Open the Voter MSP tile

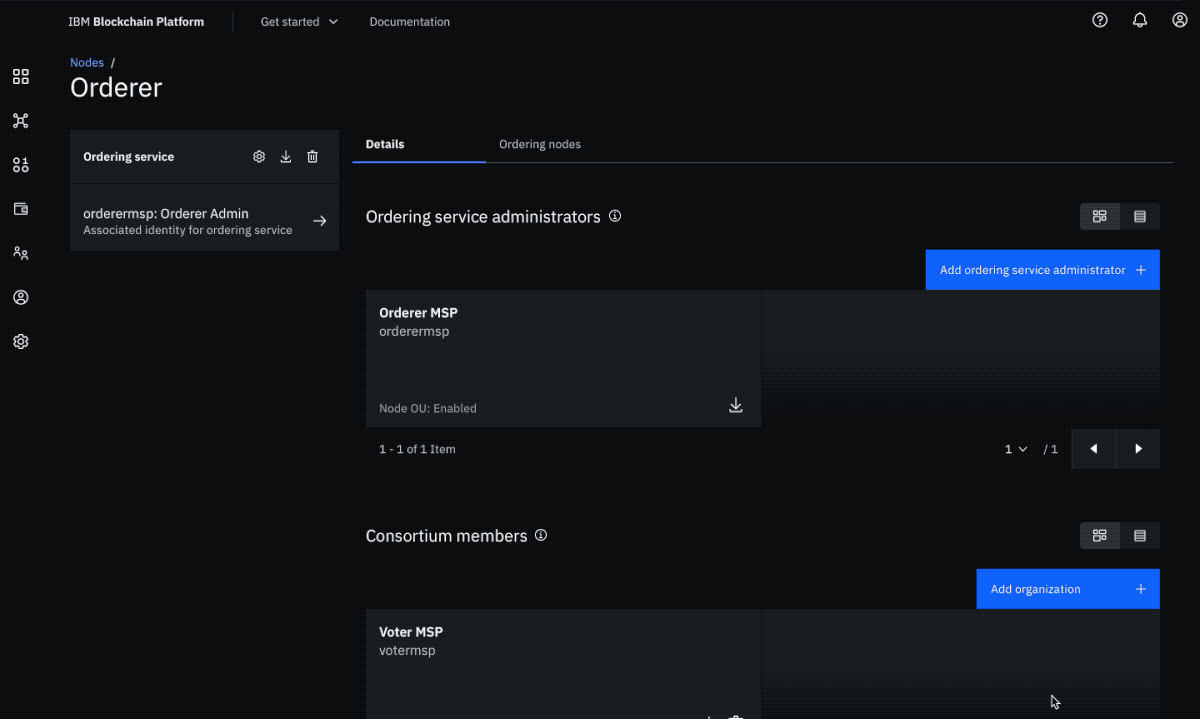point(564,664)
